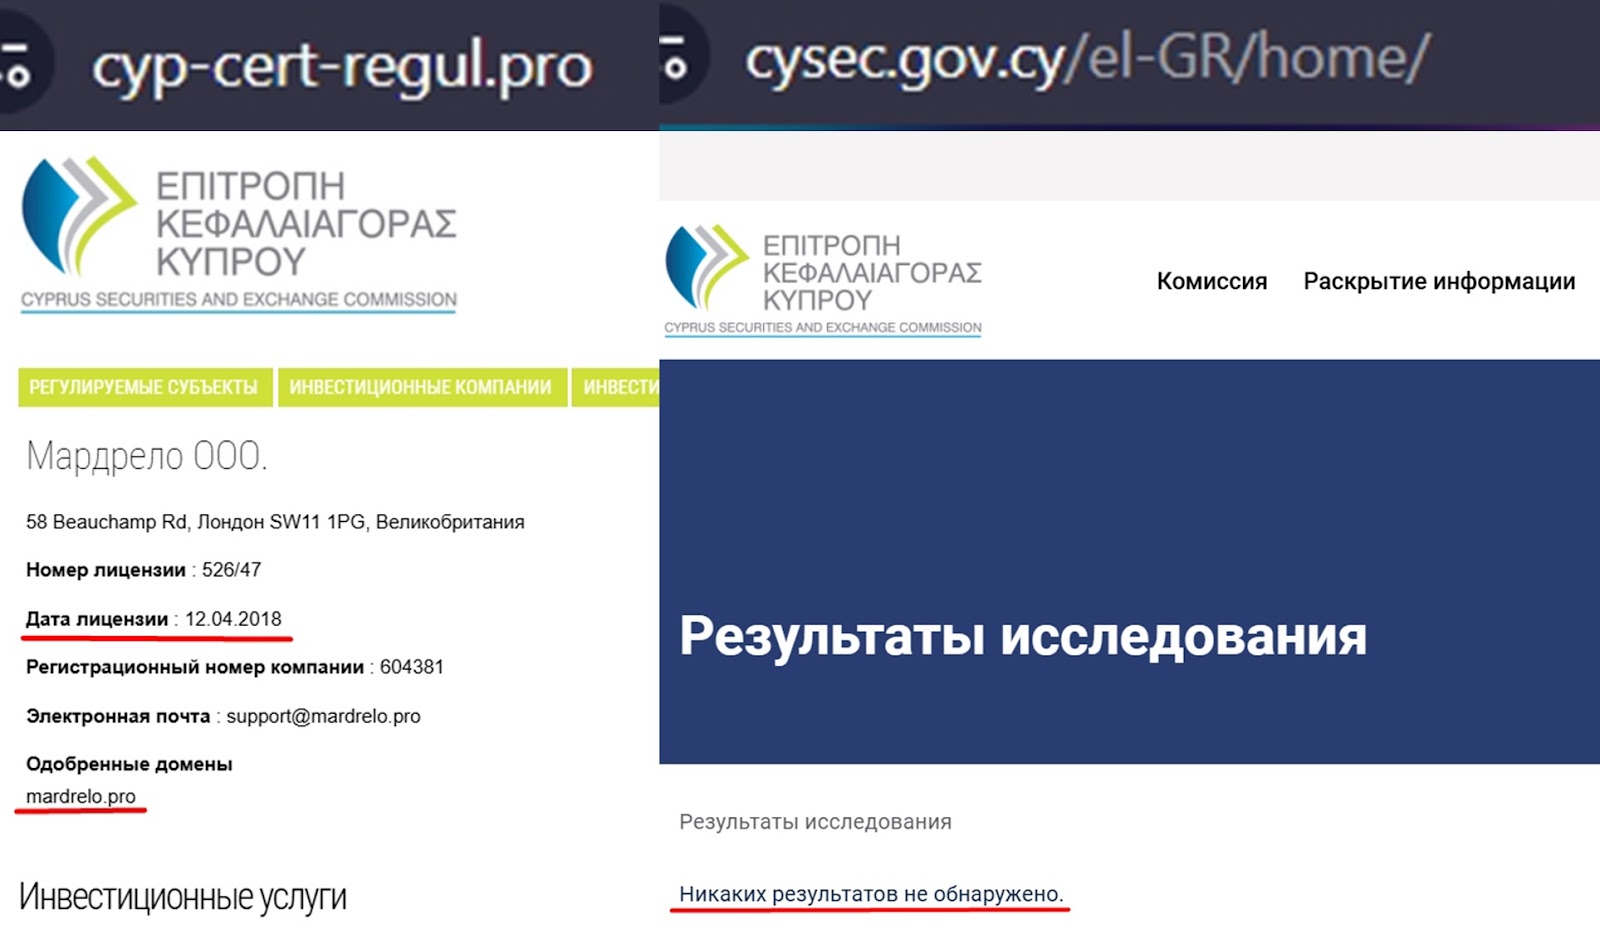Open the ИНВЕСТИЦИОННЫЕ КОМПАНИИ tab
Screen dimensions: 1600x934
coord(421,388)
